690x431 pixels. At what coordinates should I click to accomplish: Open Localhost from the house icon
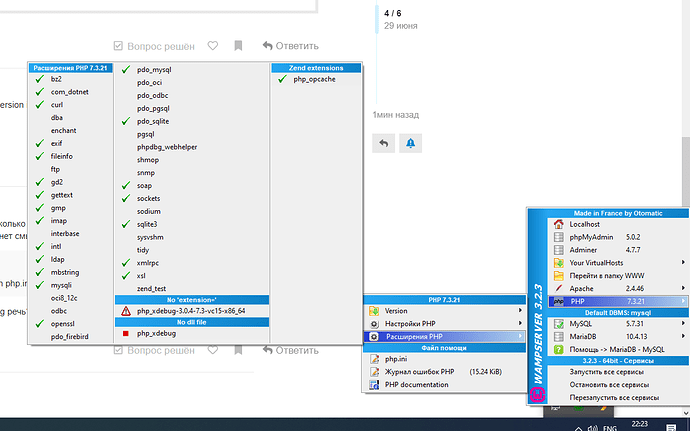coord(558,224)
